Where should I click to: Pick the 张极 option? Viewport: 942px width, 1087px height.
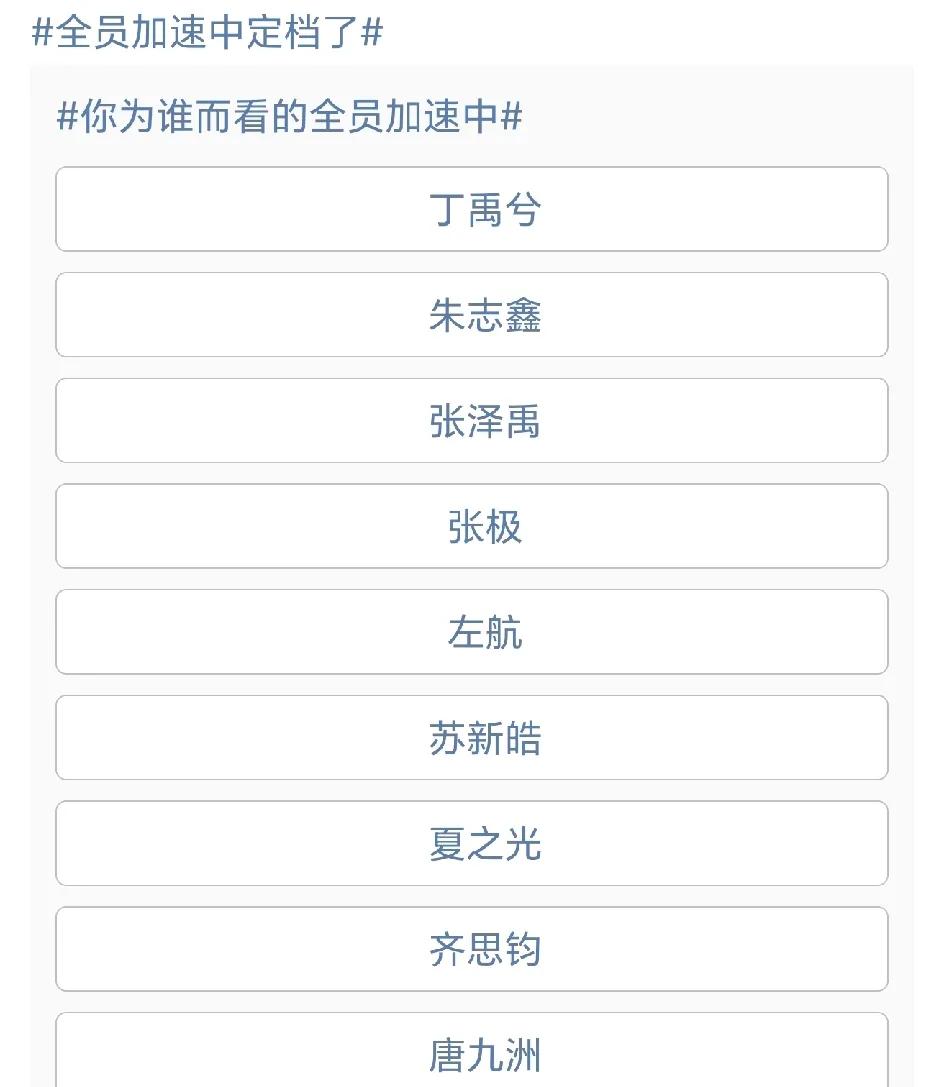pyautogui.click(x=471, y=526)
